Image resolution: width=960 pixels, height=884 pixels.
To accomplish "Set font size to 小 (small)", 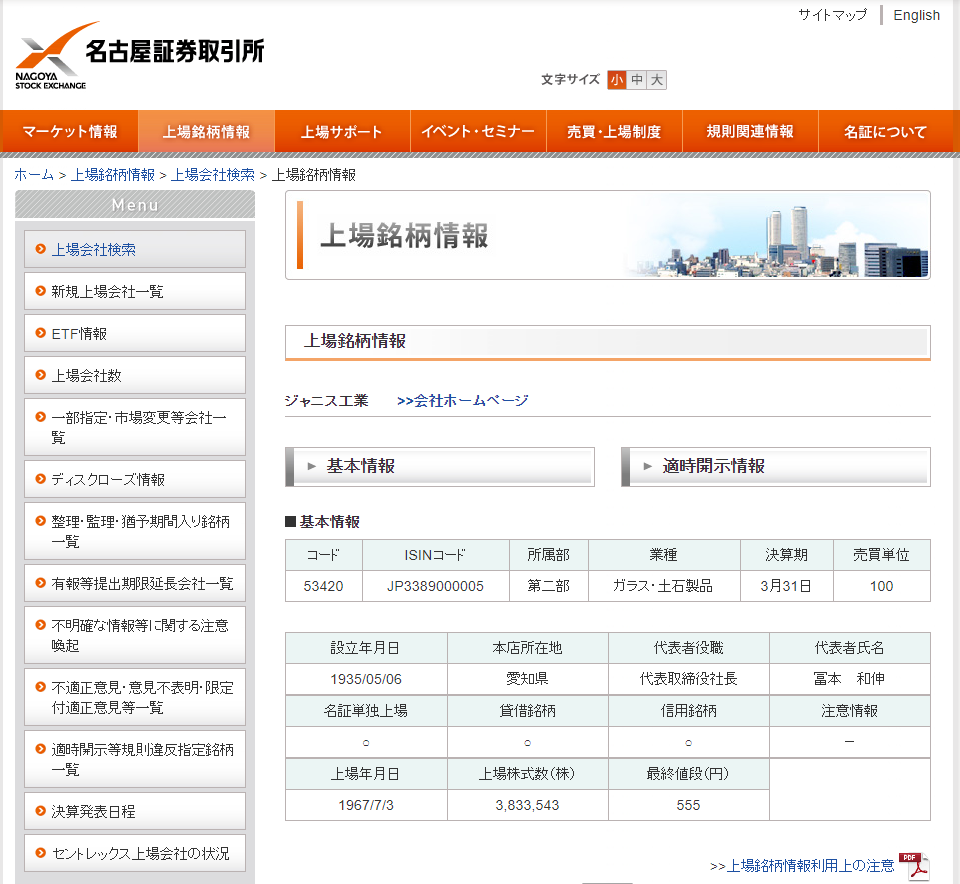I will pos(617,80).
